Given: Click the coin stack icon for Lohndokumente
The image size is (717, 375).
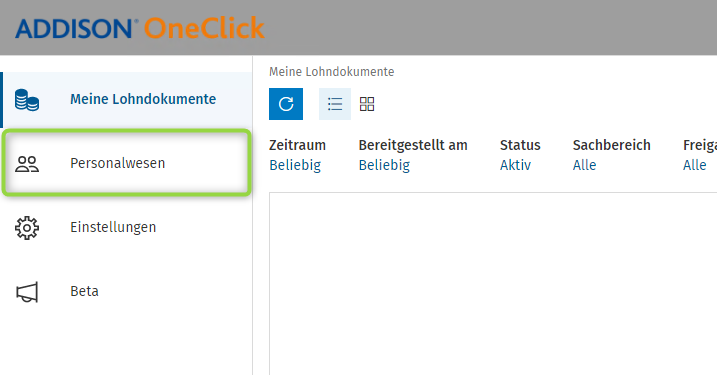Looking at the screenshot, I should pyautogui.click(x=27, y=100).
